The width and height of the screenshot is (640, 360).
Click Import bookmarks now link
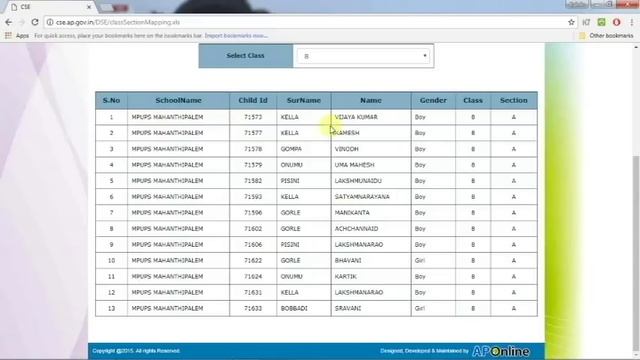236,36
